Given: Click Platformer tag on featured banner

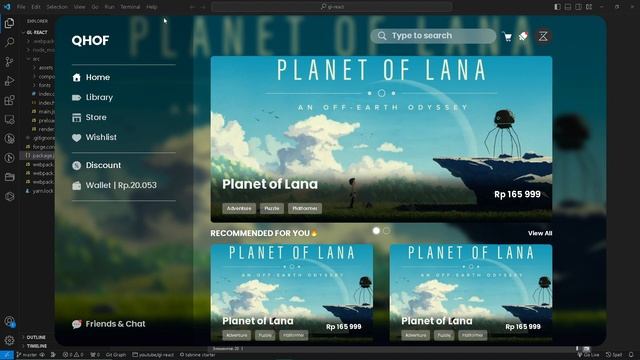Looking at the screenshot, I should tap(304, 209).
